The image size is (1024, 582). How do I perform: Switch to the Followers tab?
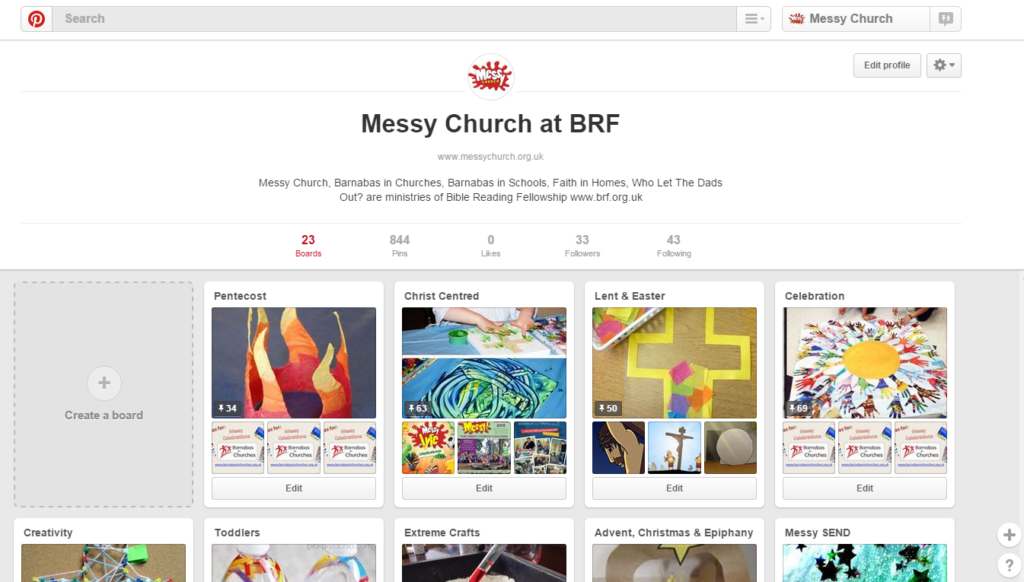tap(582, 246)
